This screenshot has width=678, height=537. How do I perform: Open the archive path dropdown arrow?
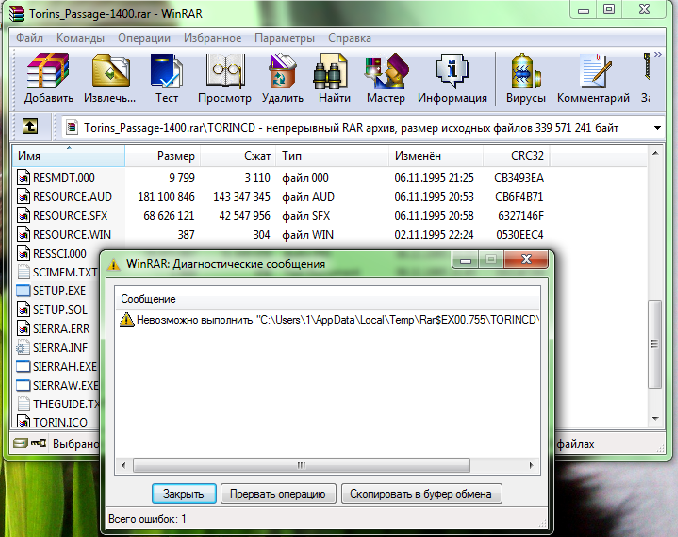[x=657, y=128]
